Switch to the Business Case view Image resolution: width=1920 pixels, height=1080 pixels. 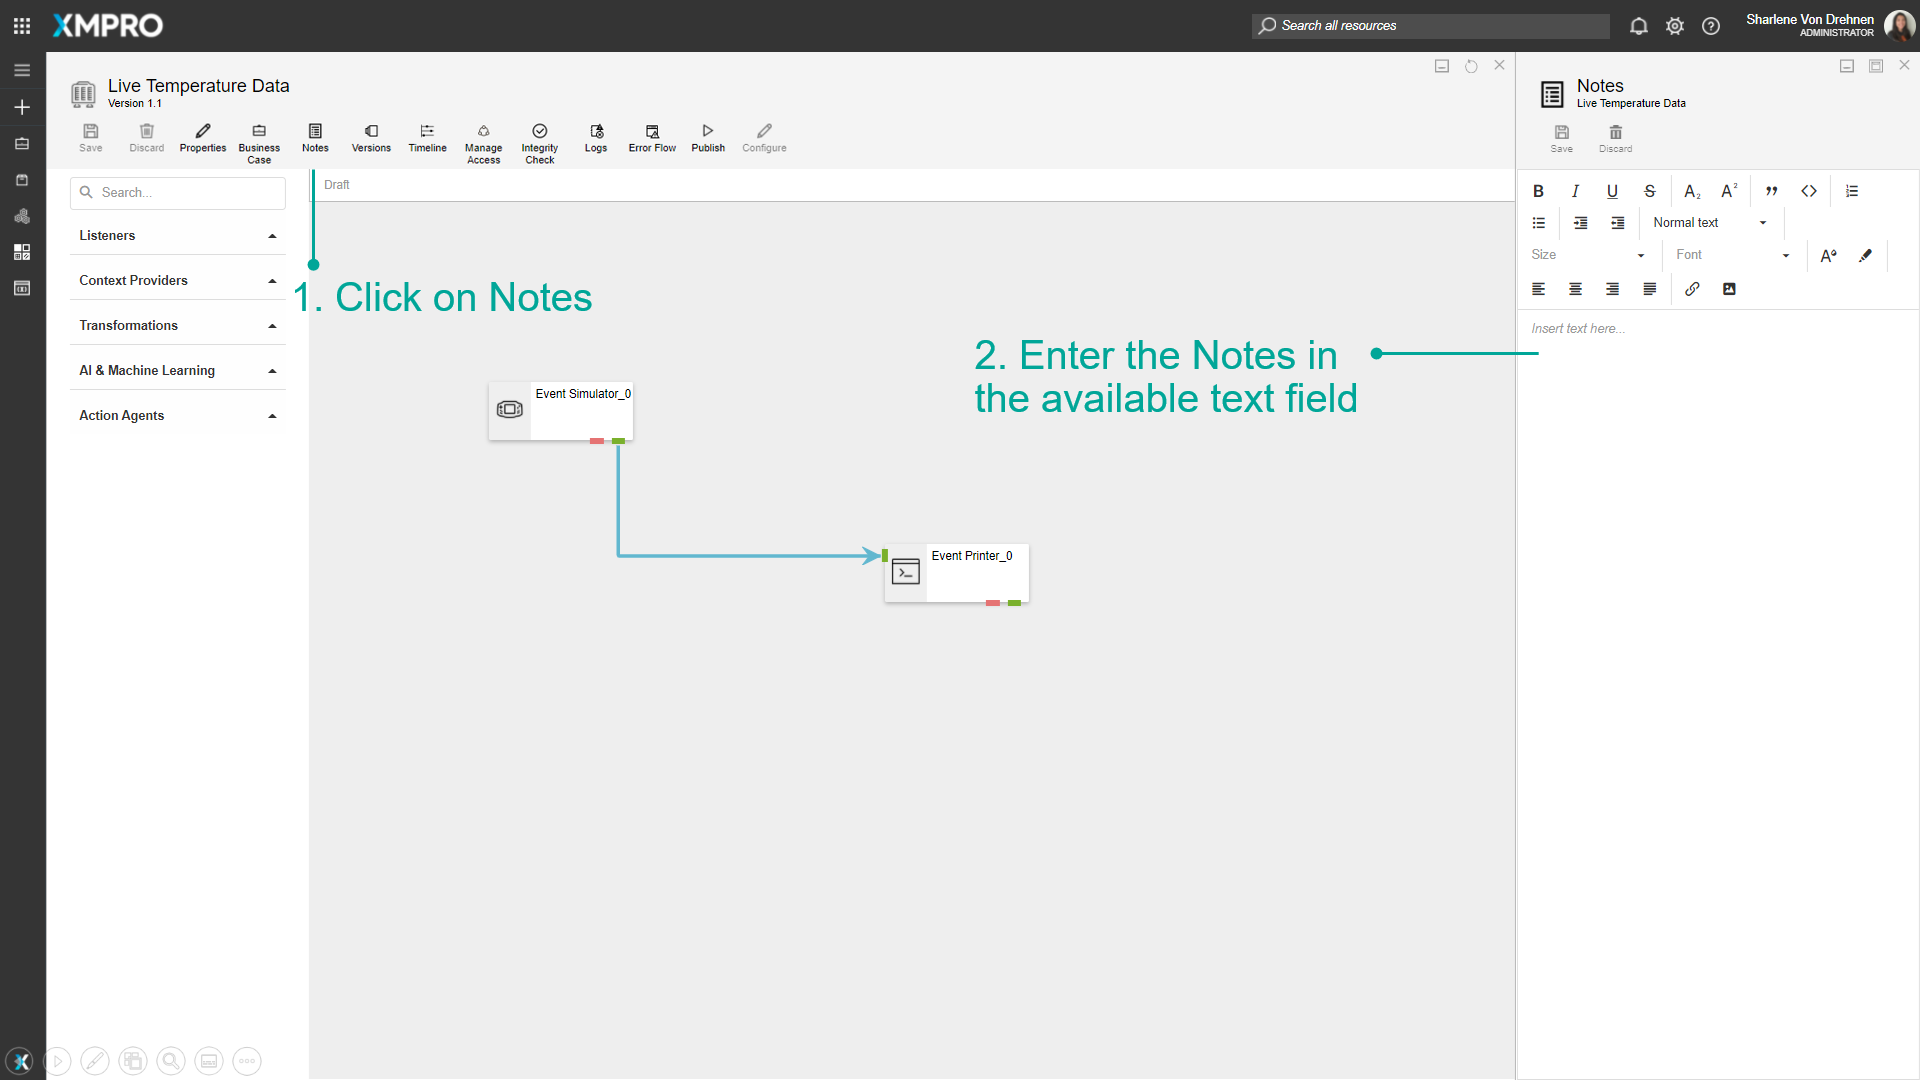click(x=259, y=140)
